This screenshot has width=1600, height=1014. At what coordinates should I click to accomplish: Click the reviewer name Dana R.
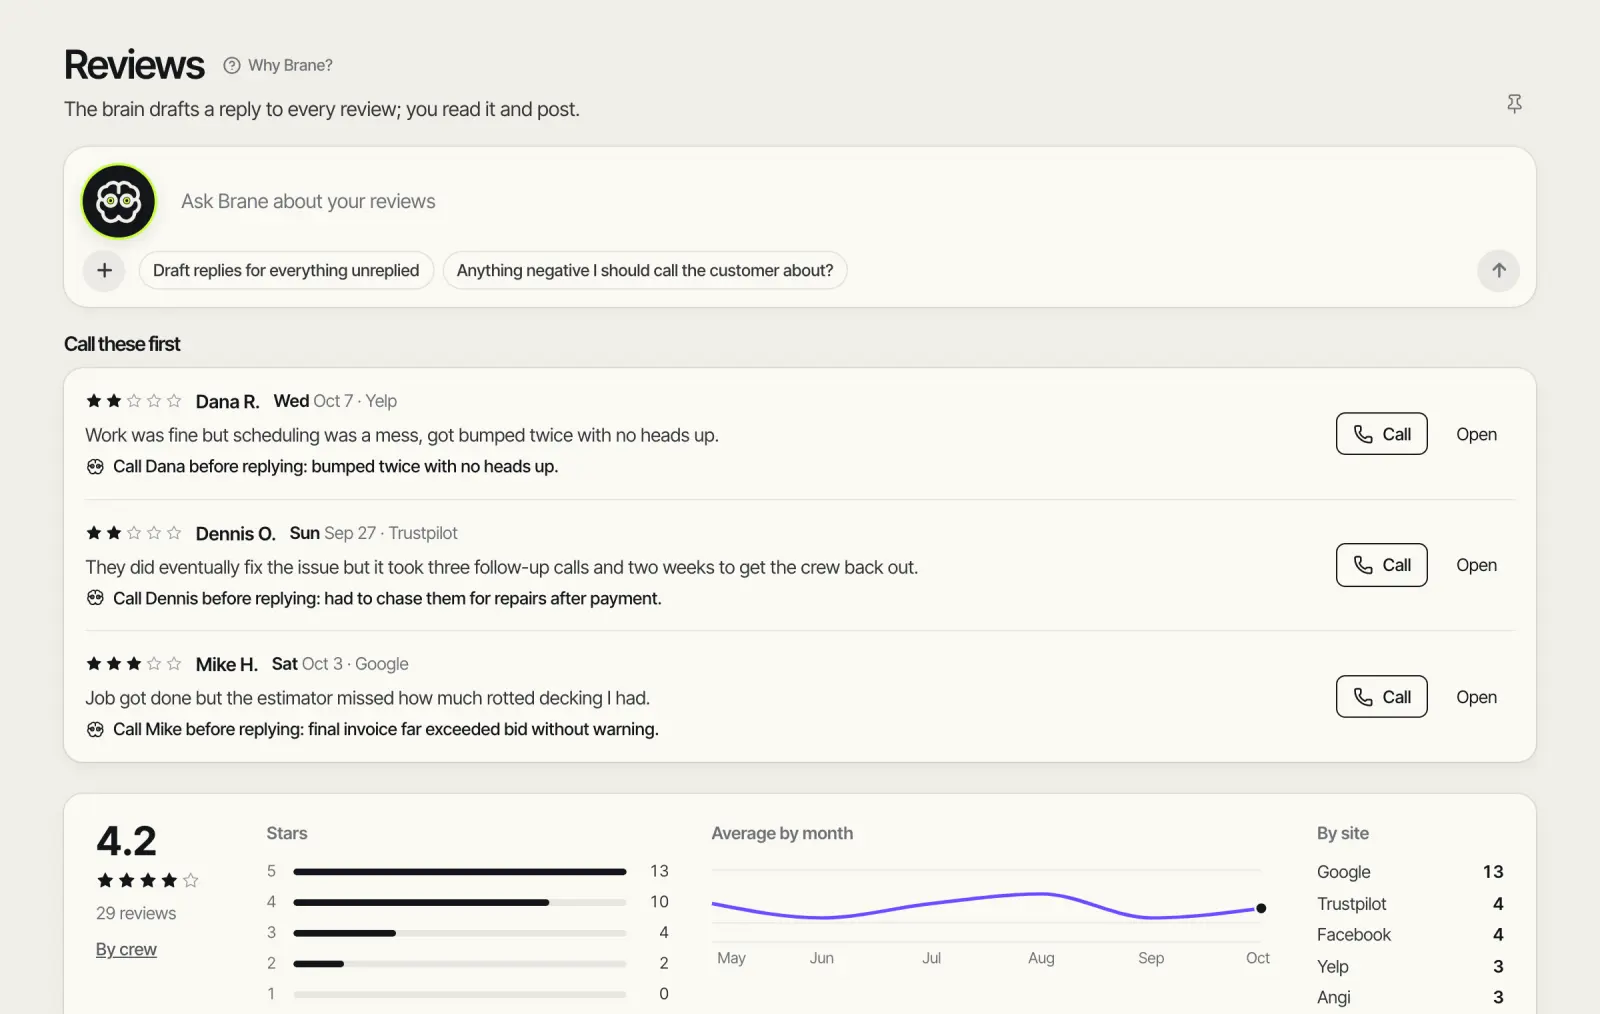(227, 401)
